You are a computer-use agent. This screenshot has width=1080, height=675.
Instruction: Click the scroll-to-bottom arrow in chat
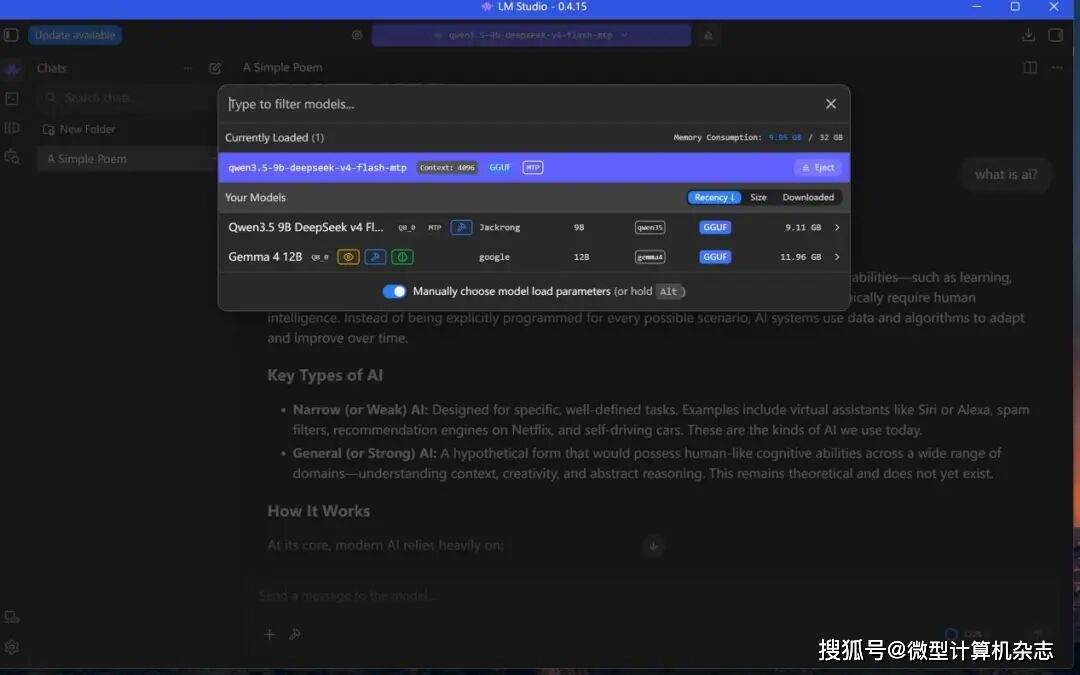[654, 546]
